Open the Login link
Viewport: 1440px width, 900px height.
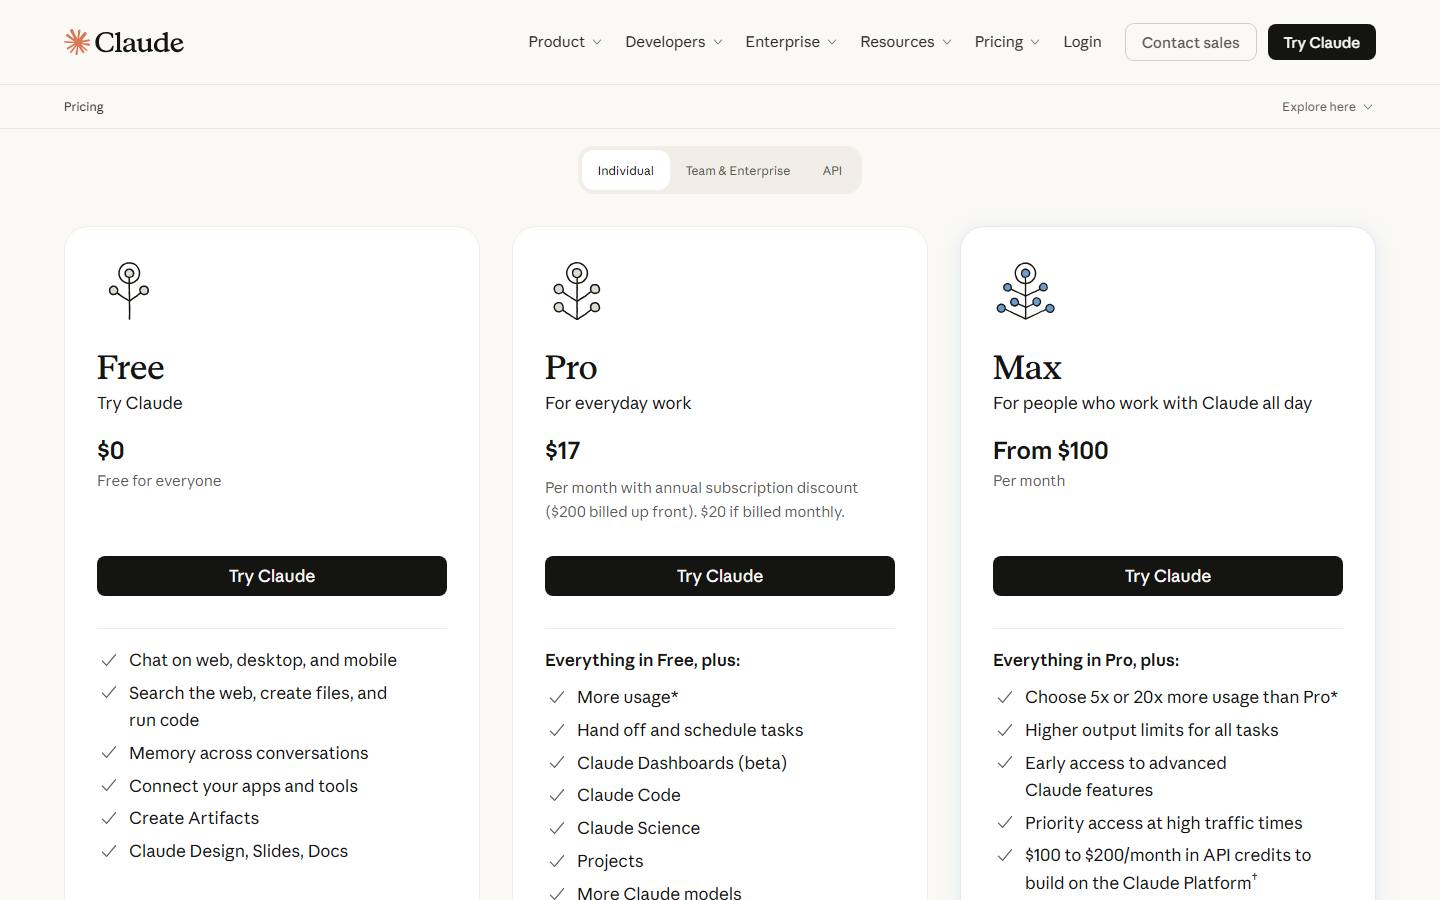[1082, 42]
